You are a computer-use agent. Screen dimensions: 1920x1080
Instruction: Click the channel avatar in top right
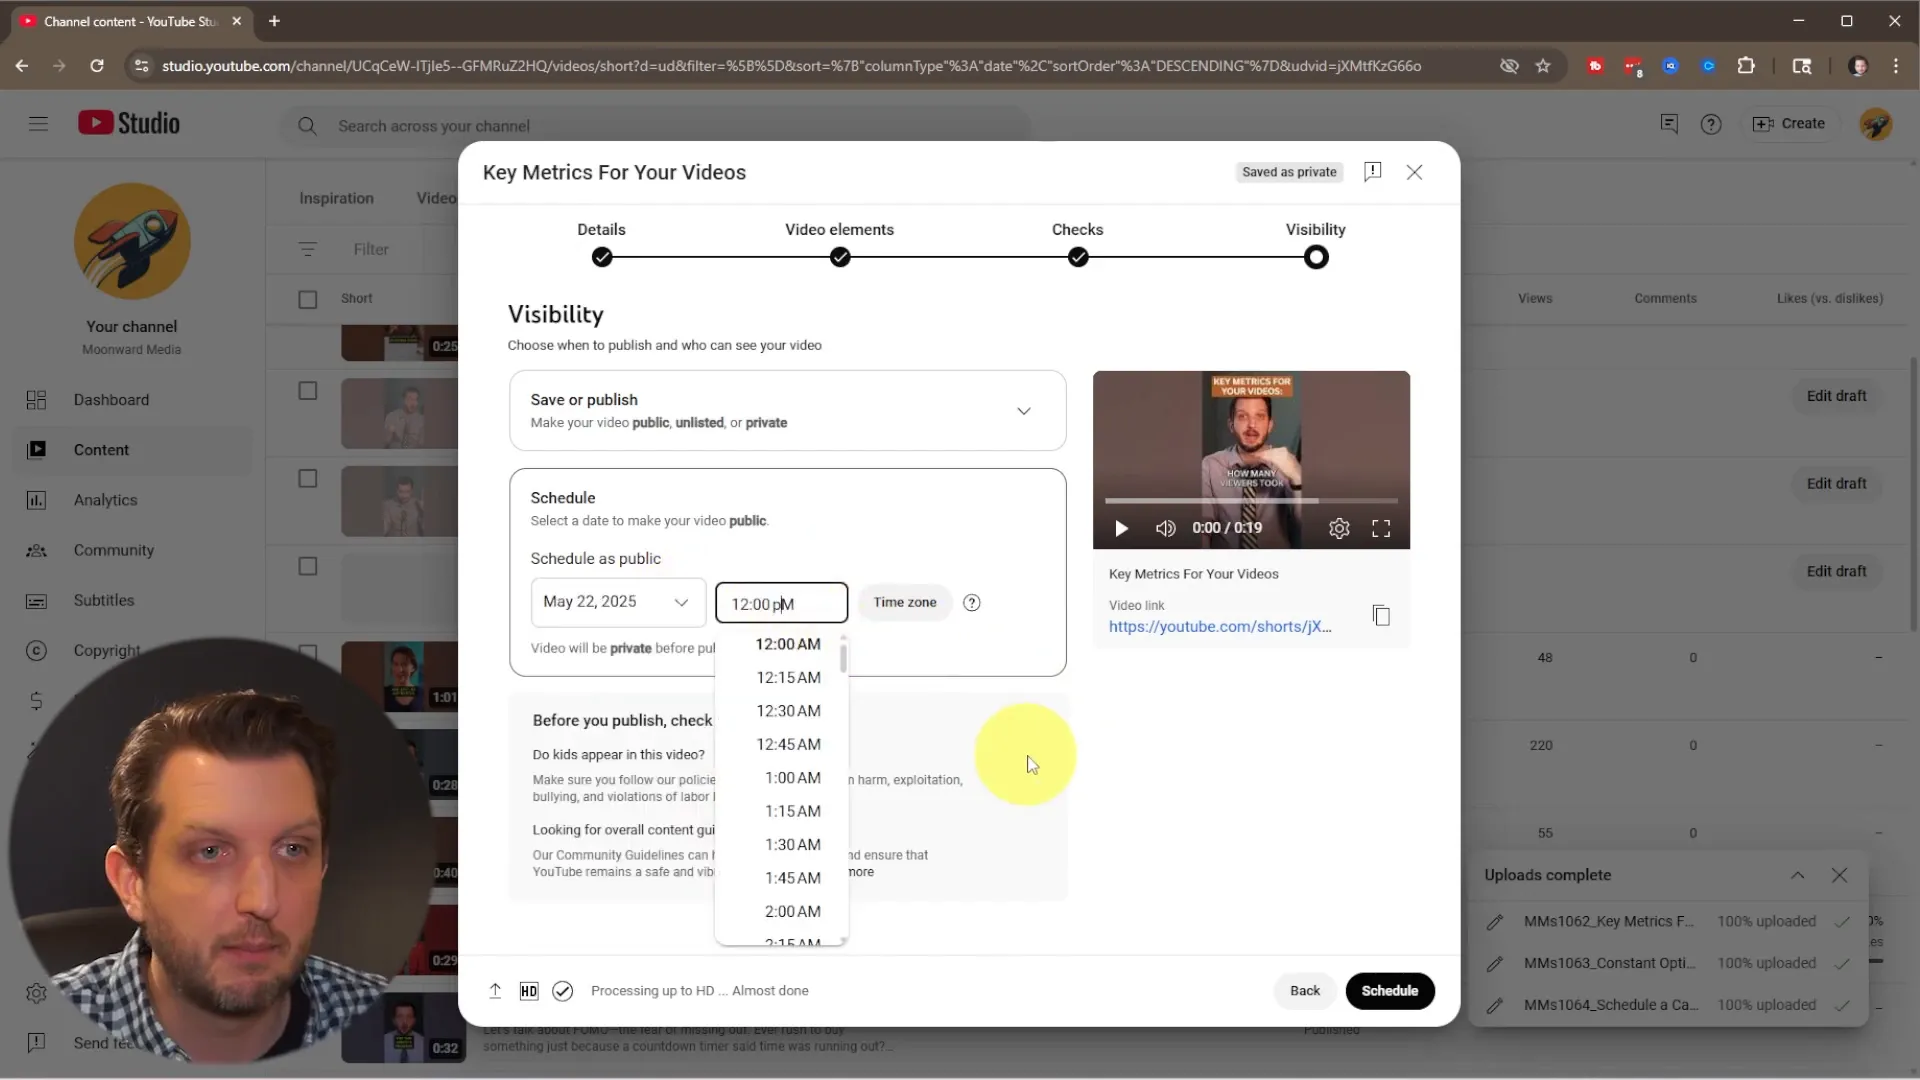click(x=1875, y=124)
